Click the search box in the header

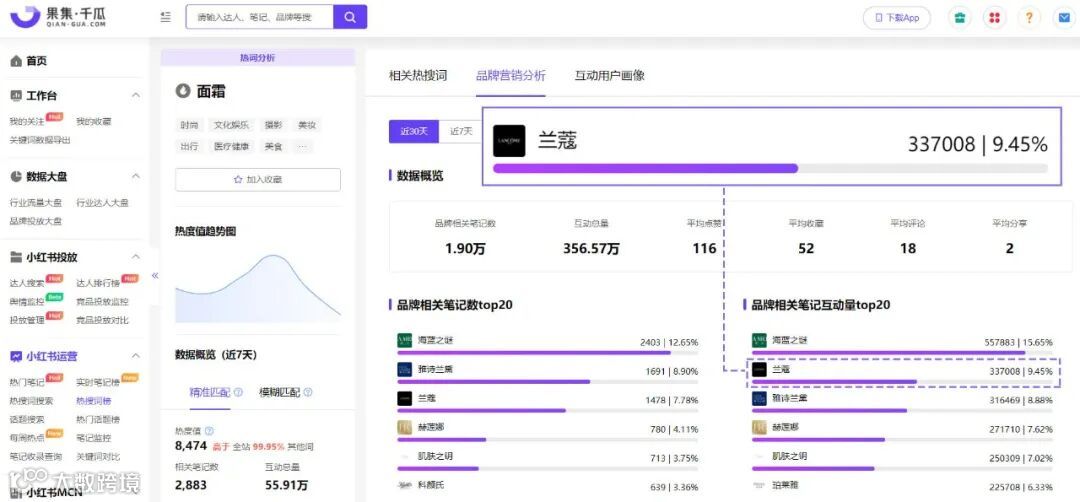[x=260, y=17]
